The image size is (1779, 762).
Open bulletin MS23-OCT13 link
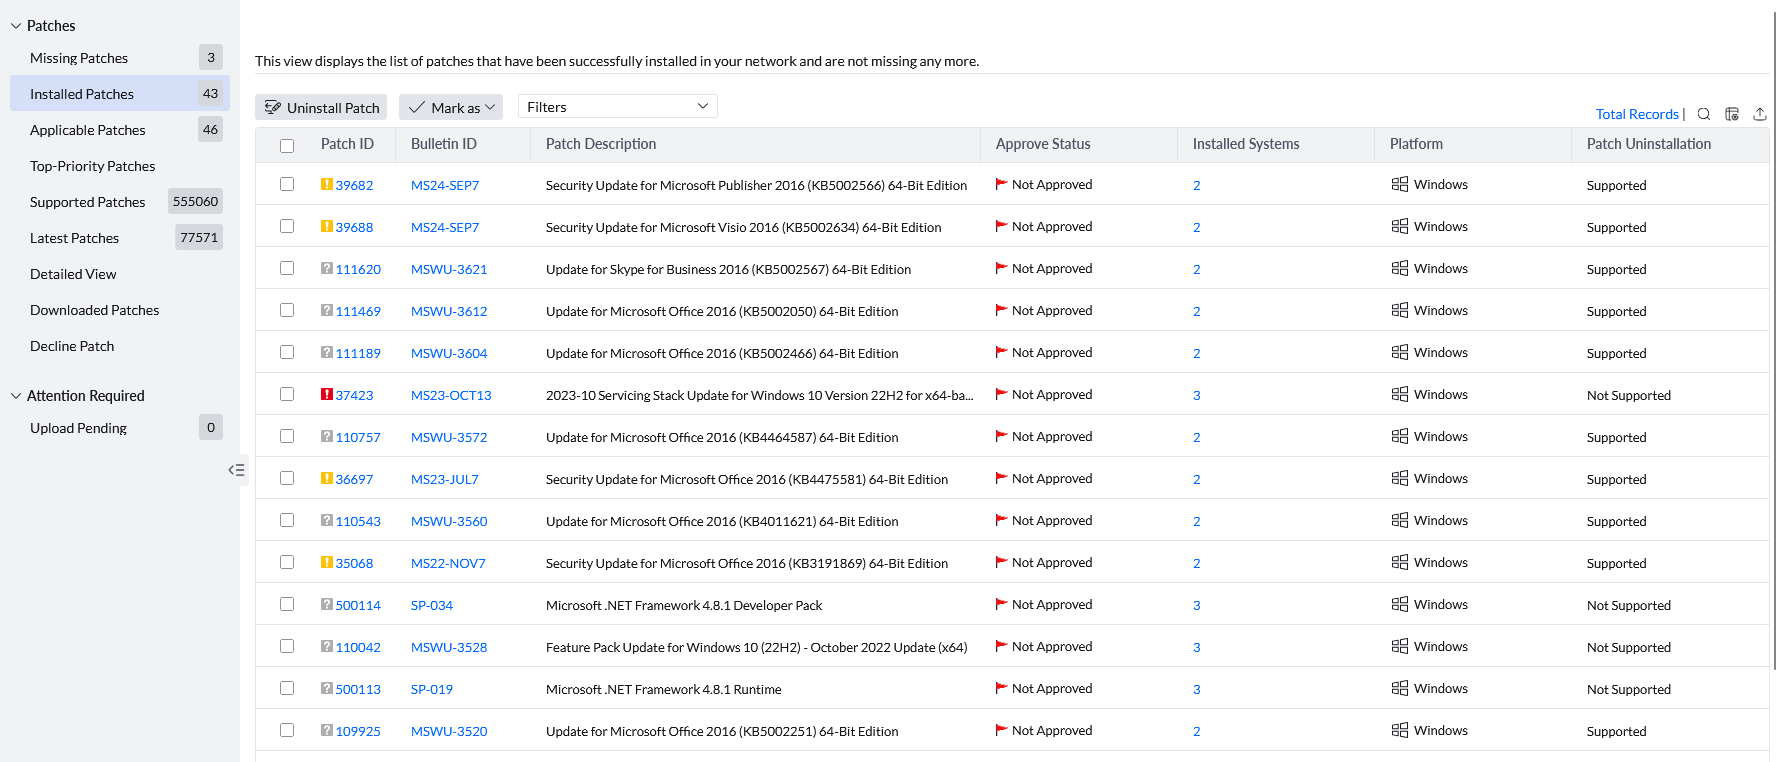pyautogui.click(x=451, y=395)
